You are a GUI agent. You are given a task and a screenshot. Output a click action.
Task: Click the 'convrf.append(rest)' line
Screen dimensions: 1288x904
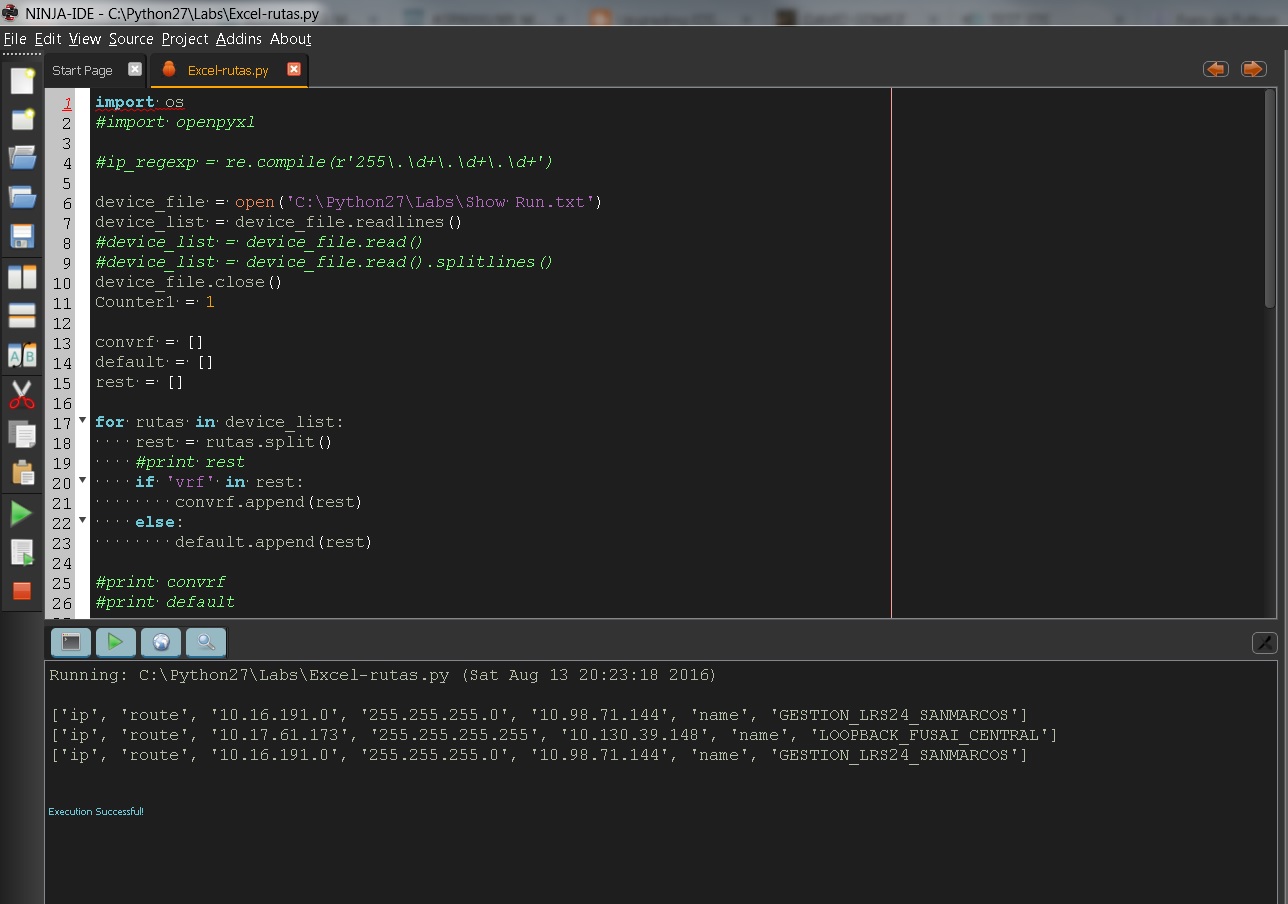(268, 502)
